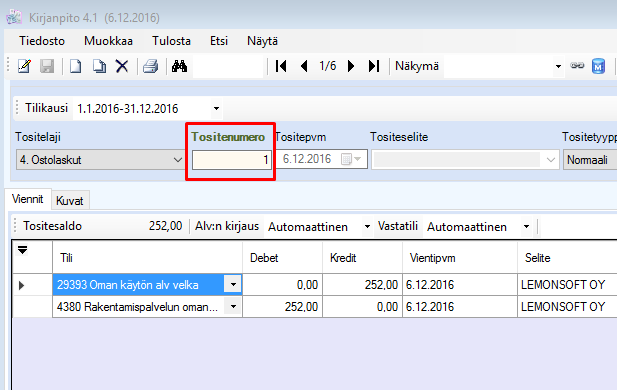This screenshot has height=390, width=617.
Task: Click Debet 0,00 in 29393 row
Action: point(283,285)
